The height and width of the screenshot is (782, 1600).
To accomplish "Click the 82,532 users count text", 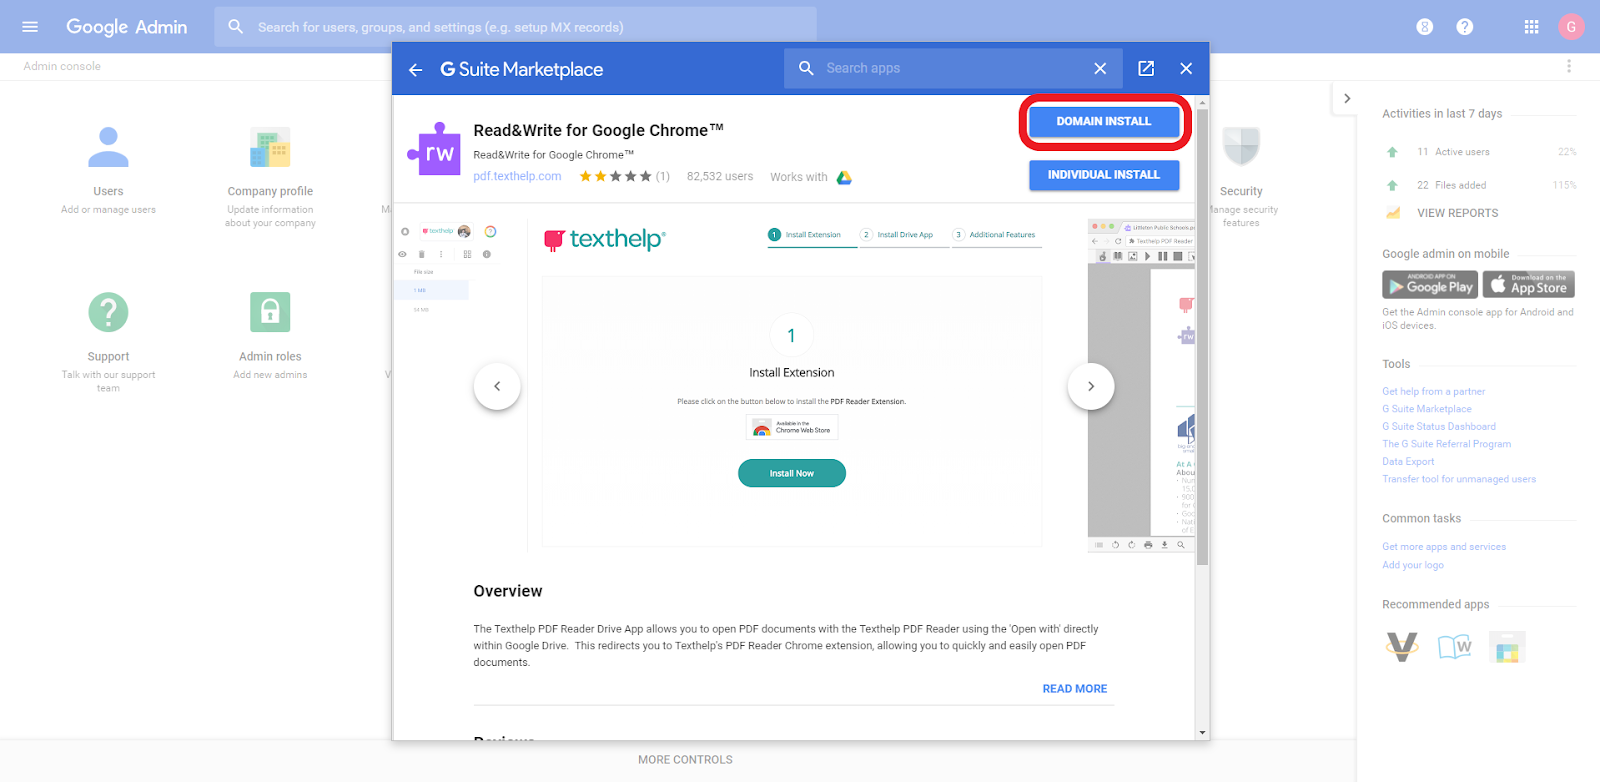I will pyautogui.click(x=720, y=176).
